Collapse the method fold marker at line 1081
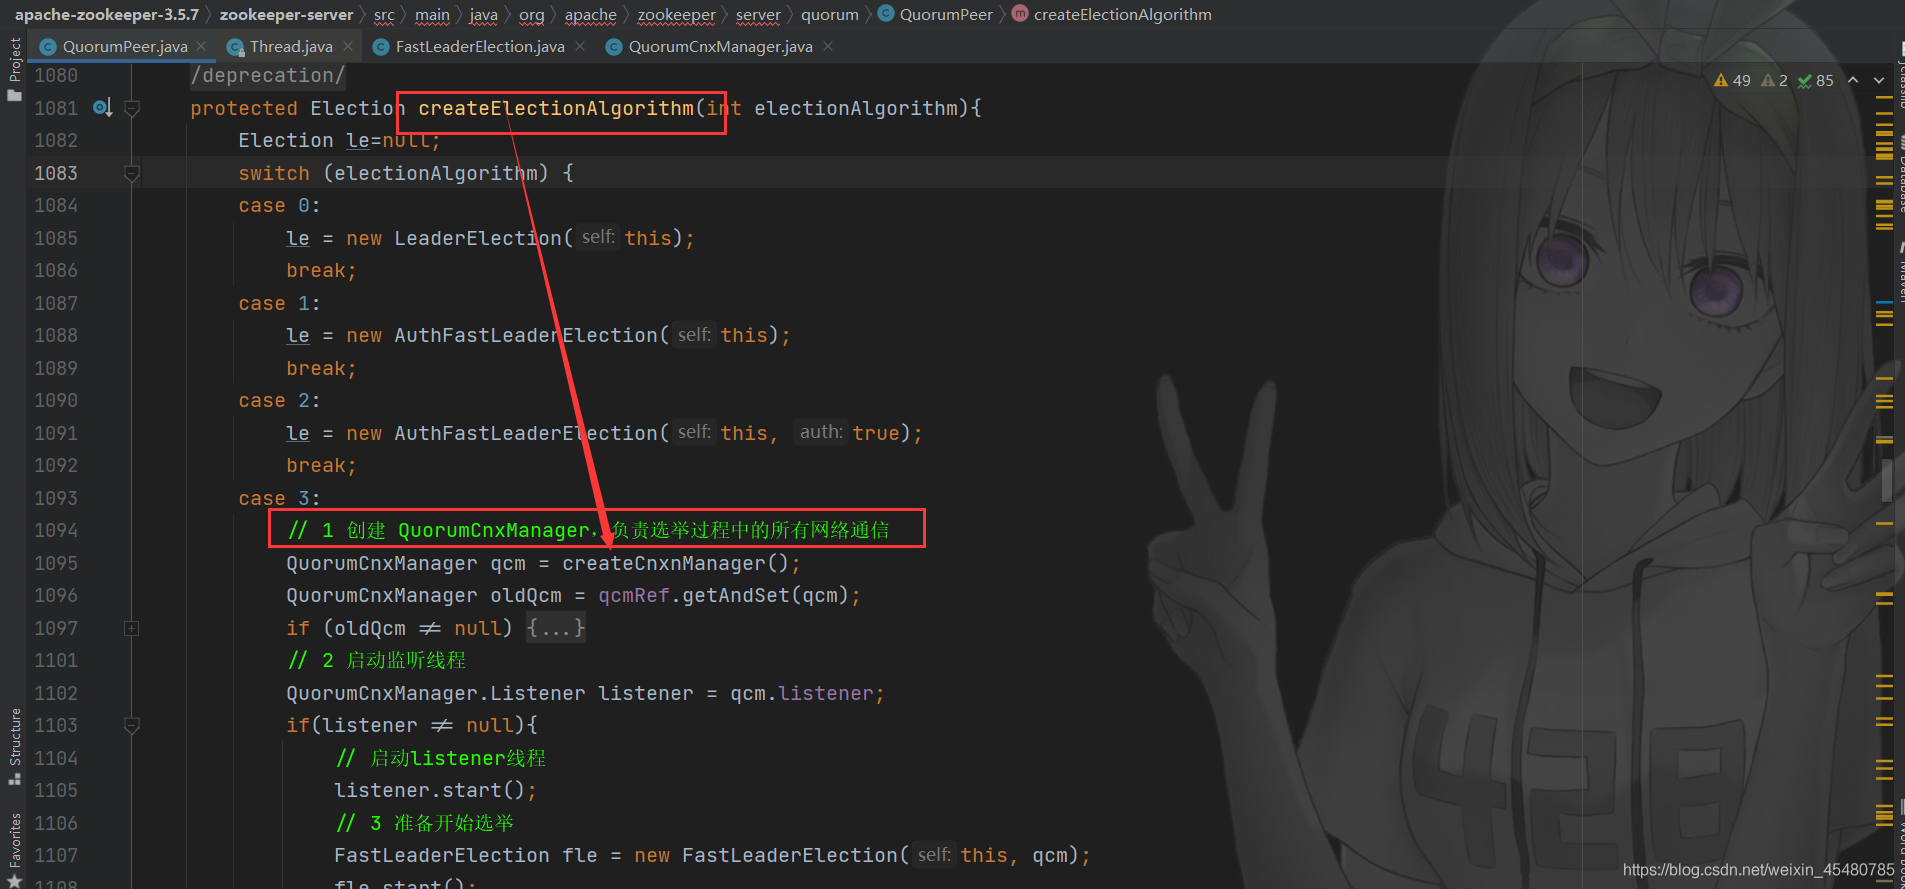 (131, 108)
